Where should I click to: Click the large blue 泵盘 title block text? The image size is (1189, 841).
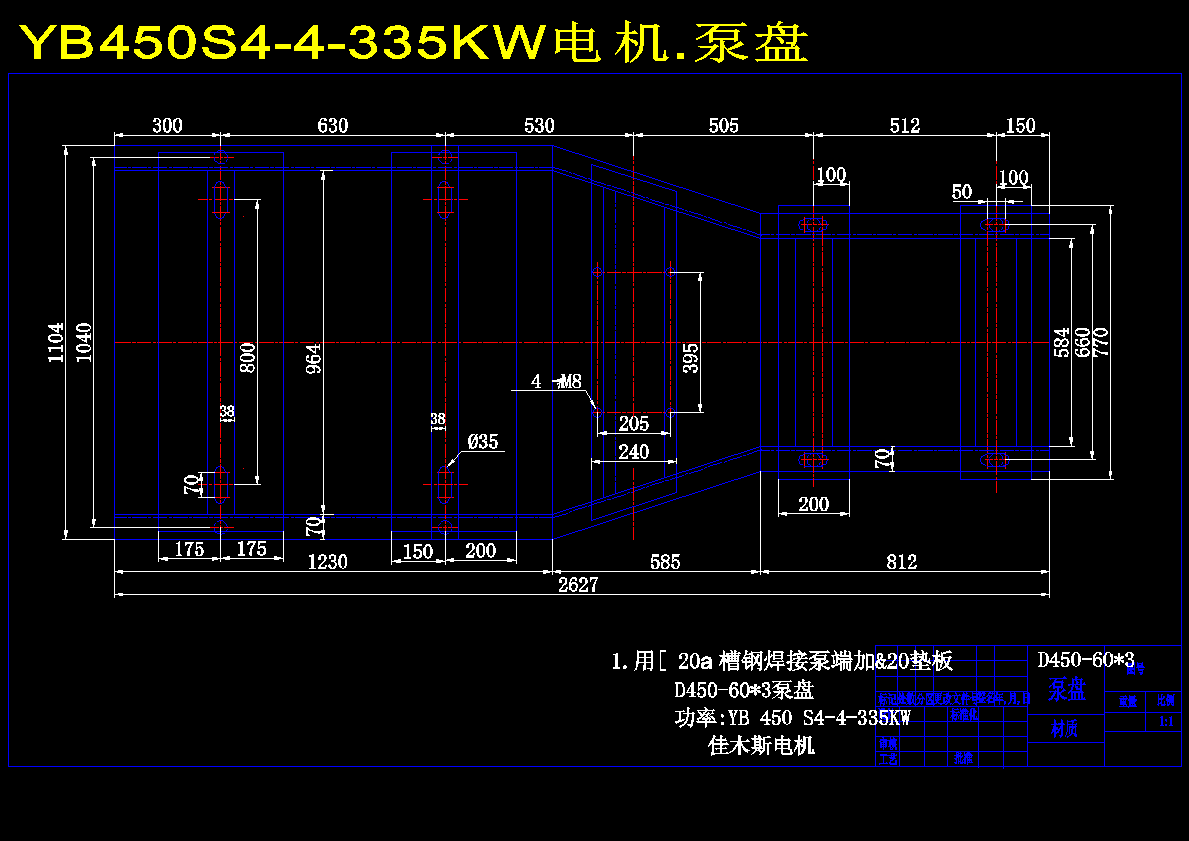1067,689
